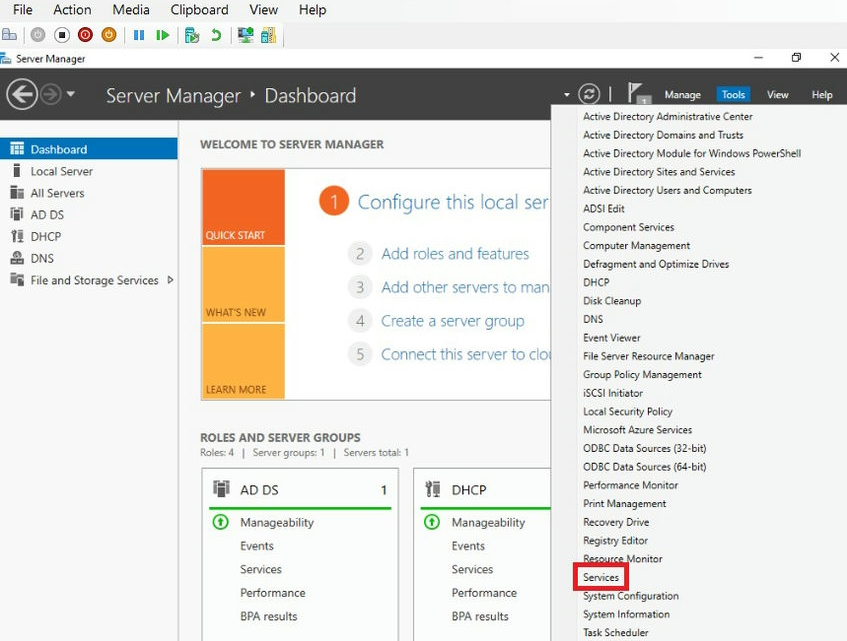The width and height of the screenshot is (847, 641).
Task: Send Ctrl+Alt+Delete via toolbar keyboard icon
Action: tap(9, 35)
